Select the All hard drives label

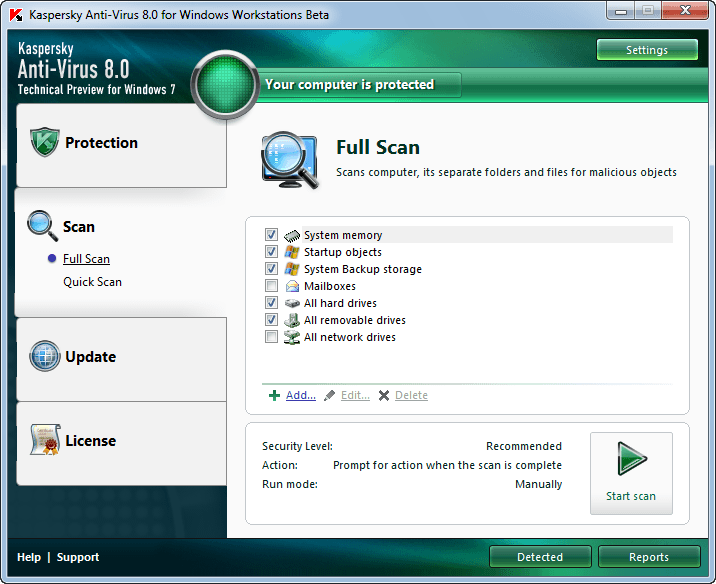coord(340,303)
